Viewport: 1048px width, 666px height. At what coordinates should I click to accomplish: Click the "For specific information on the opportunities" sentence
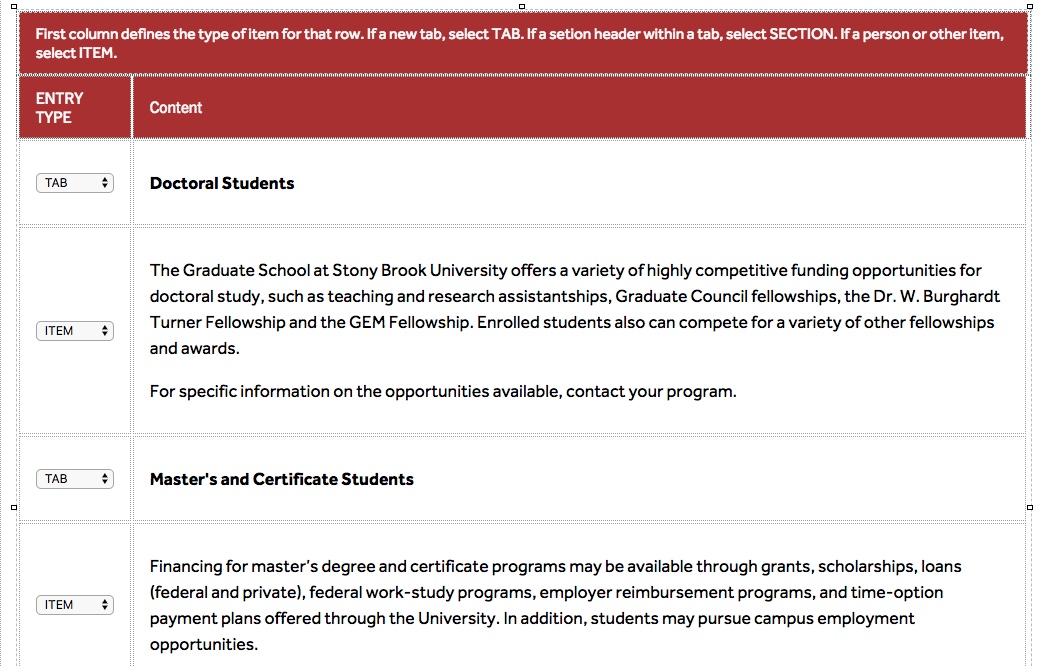pyautogui.click(x=443, y=391)
